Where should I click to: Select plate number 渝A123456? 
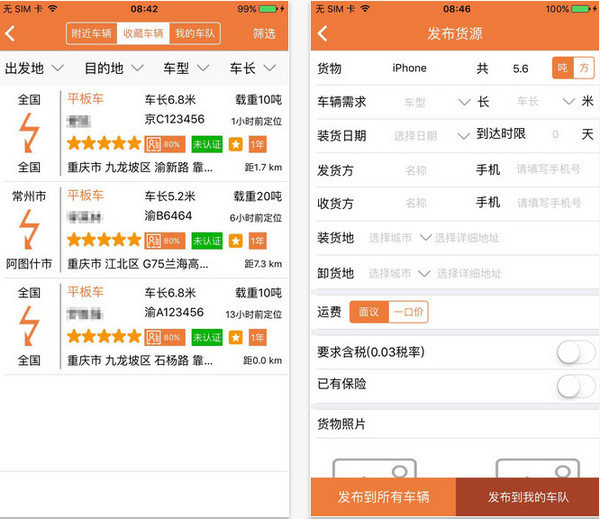[x=174, y=312]
